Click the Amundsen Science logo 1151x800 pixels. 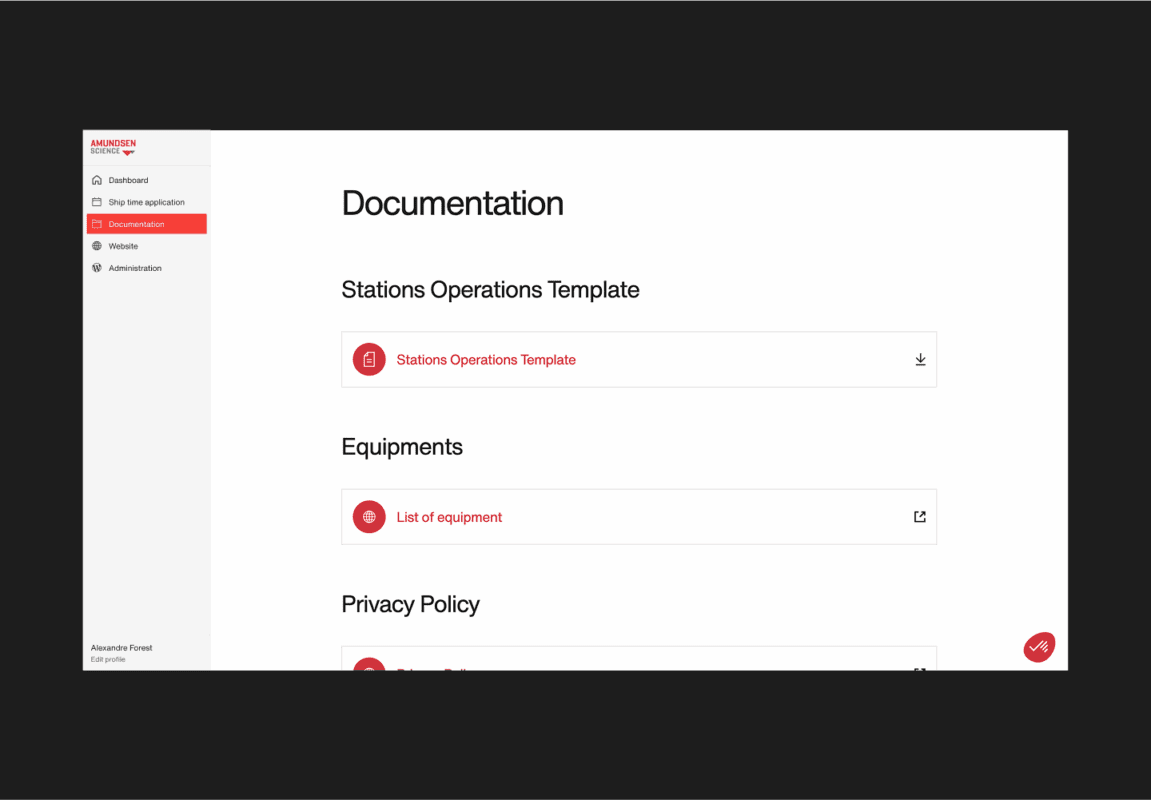click(113, 147)
